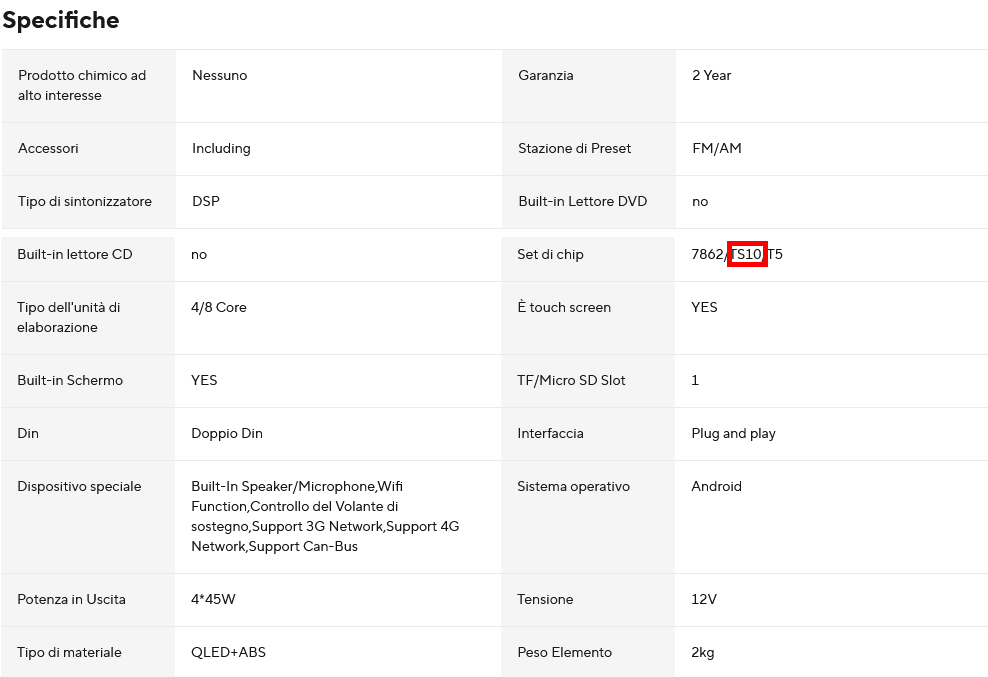This screenshot has height=677, width=988.
Task: Click the QLED+ABS material value
Action: (228, 652)
